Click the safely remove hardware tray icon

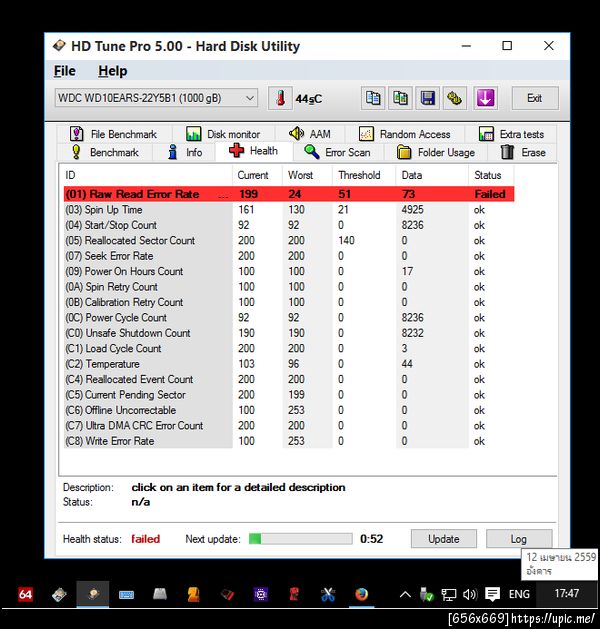click(426, 594)
